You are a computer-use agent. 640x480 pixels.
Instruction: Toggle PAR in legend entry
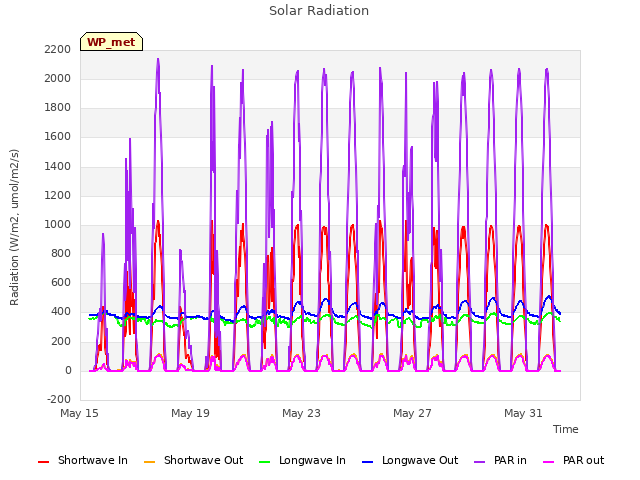coord(500,460)
